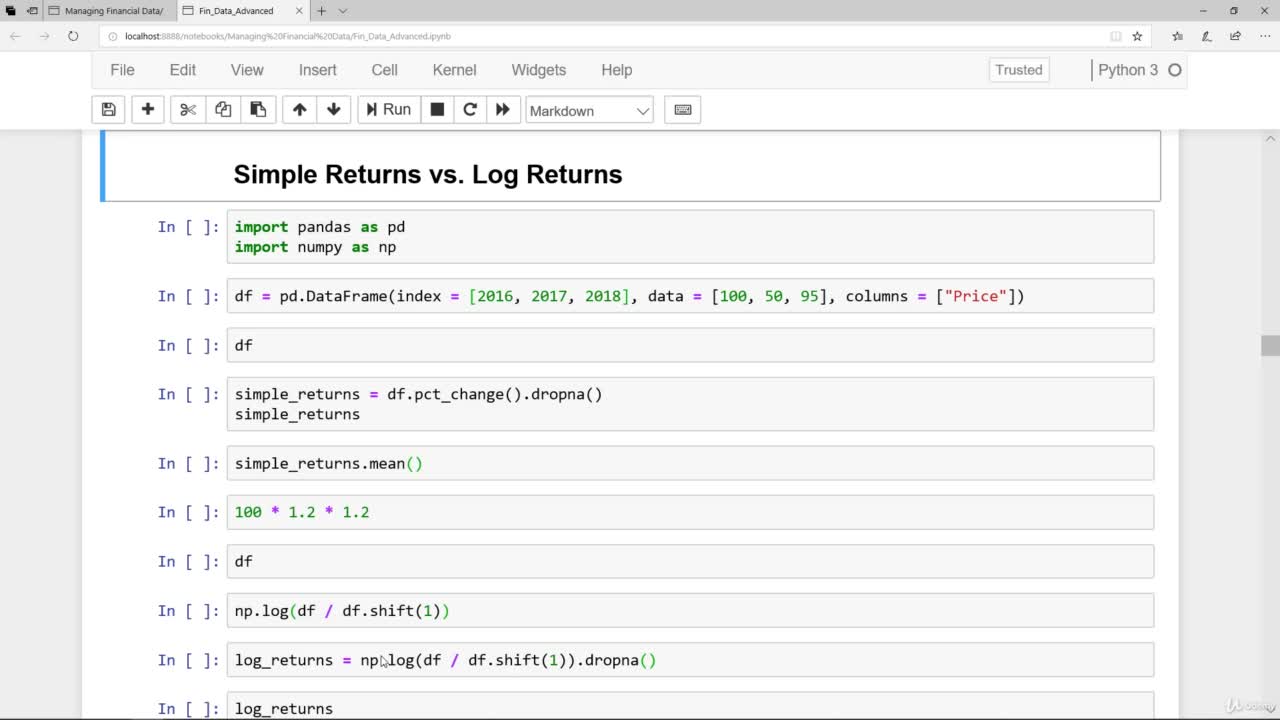The image size is (1280, 720).
Task: Click the page vertical scrollbar thumb
Action: pos(1270,345)
